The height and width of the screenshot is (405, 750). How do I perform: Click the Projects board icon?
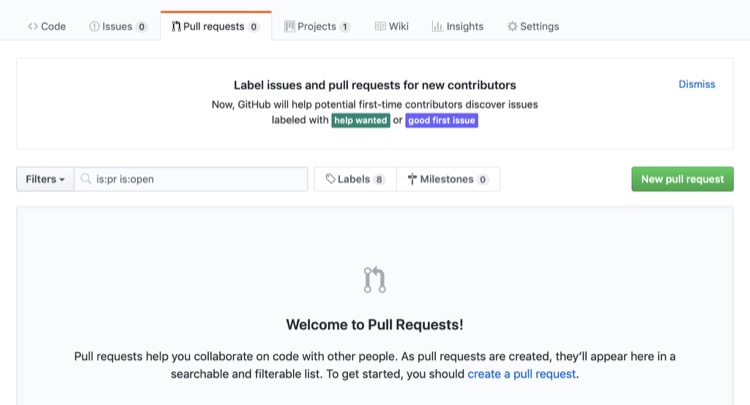click(289, 26)
